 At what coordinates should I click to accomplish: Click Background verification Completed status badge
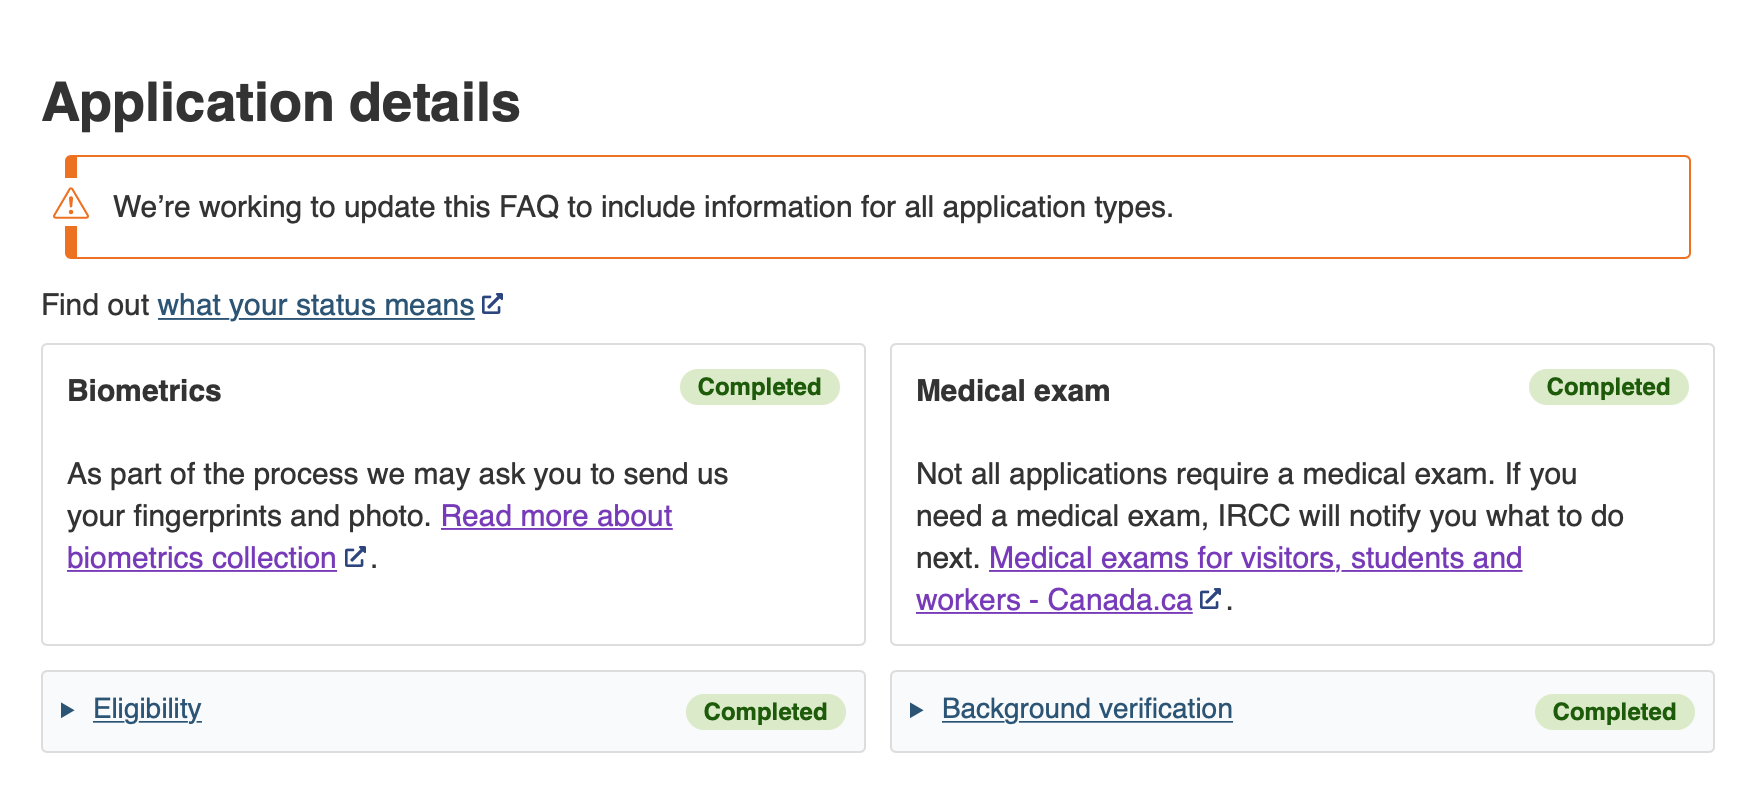click(1615, 712)
